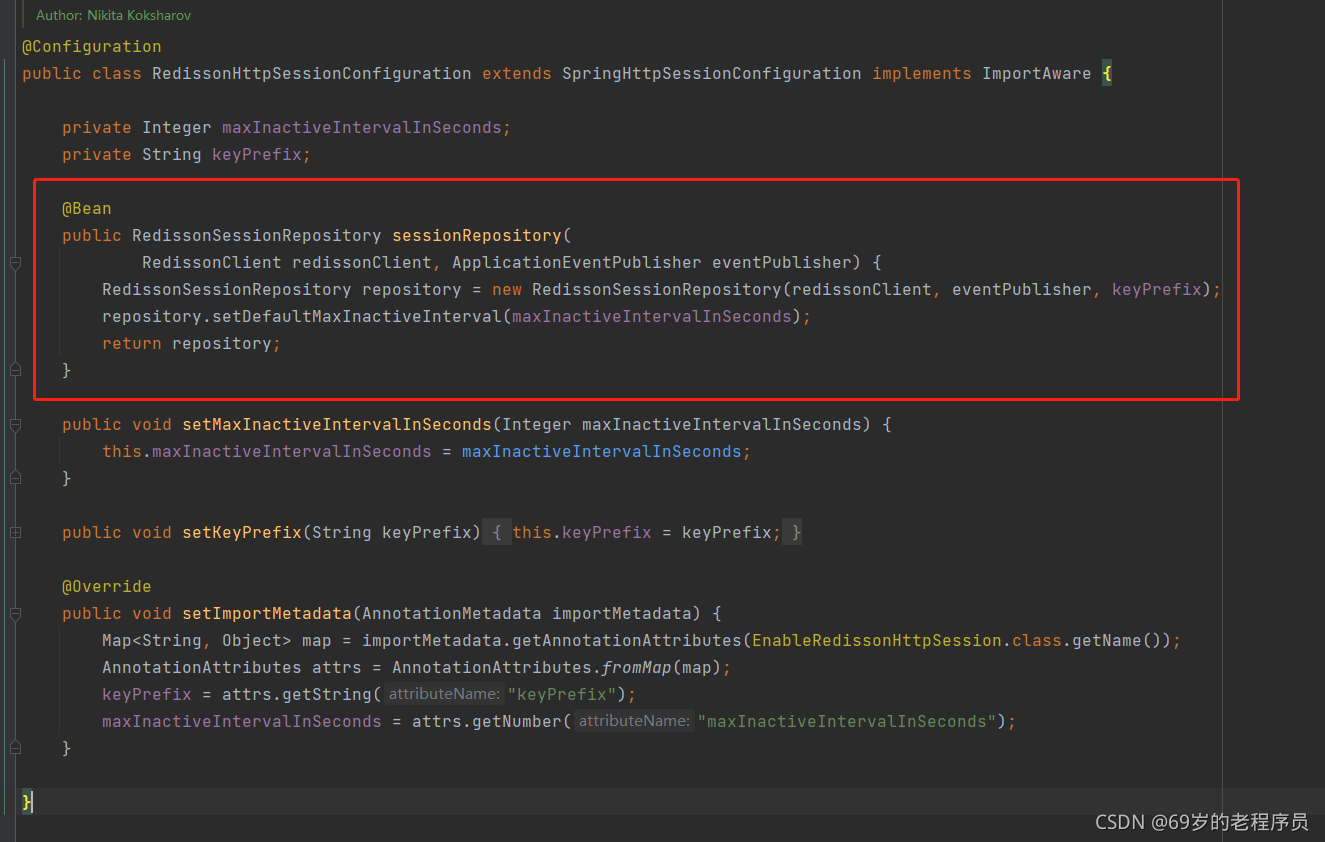Click EnableRedissonHttpSession class reference
This screenshot has height=842, width=1325.
coord(877,641)
